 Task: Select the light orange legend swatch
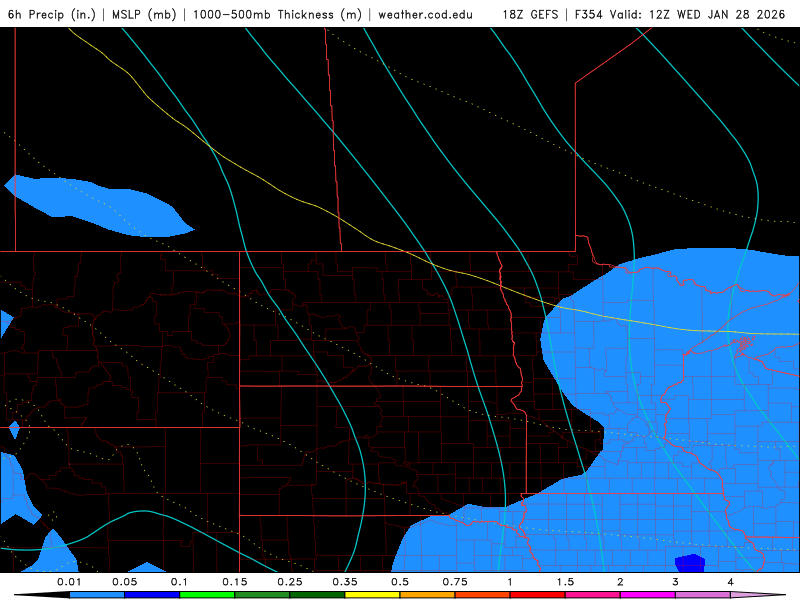point(428,595)
